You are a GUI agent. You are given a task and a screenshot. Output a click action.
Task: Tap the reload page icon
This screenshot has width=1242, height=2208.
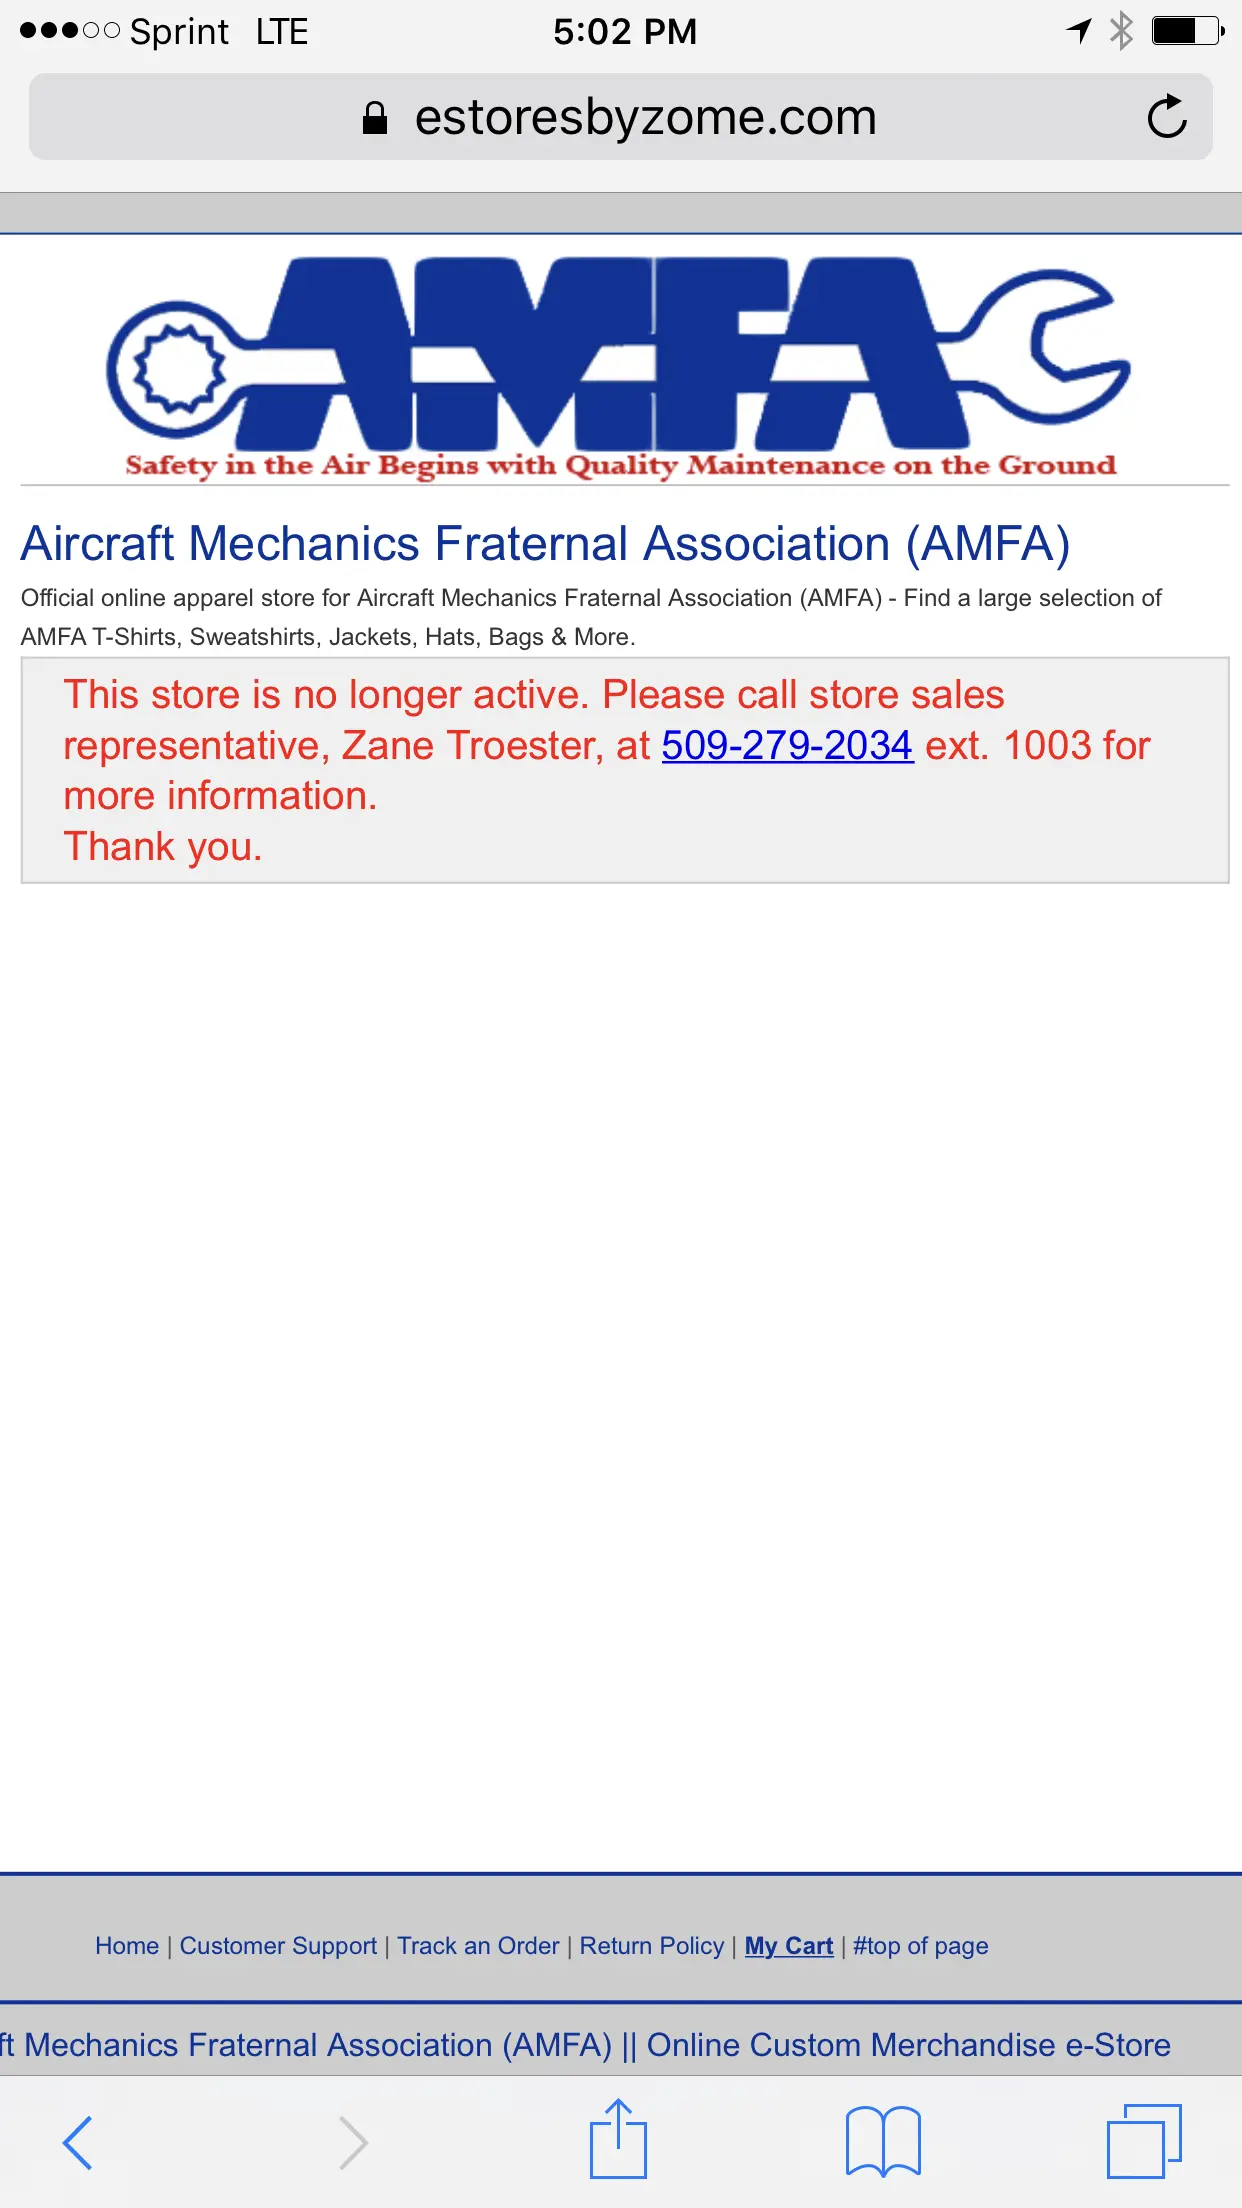click(1166, 117)
